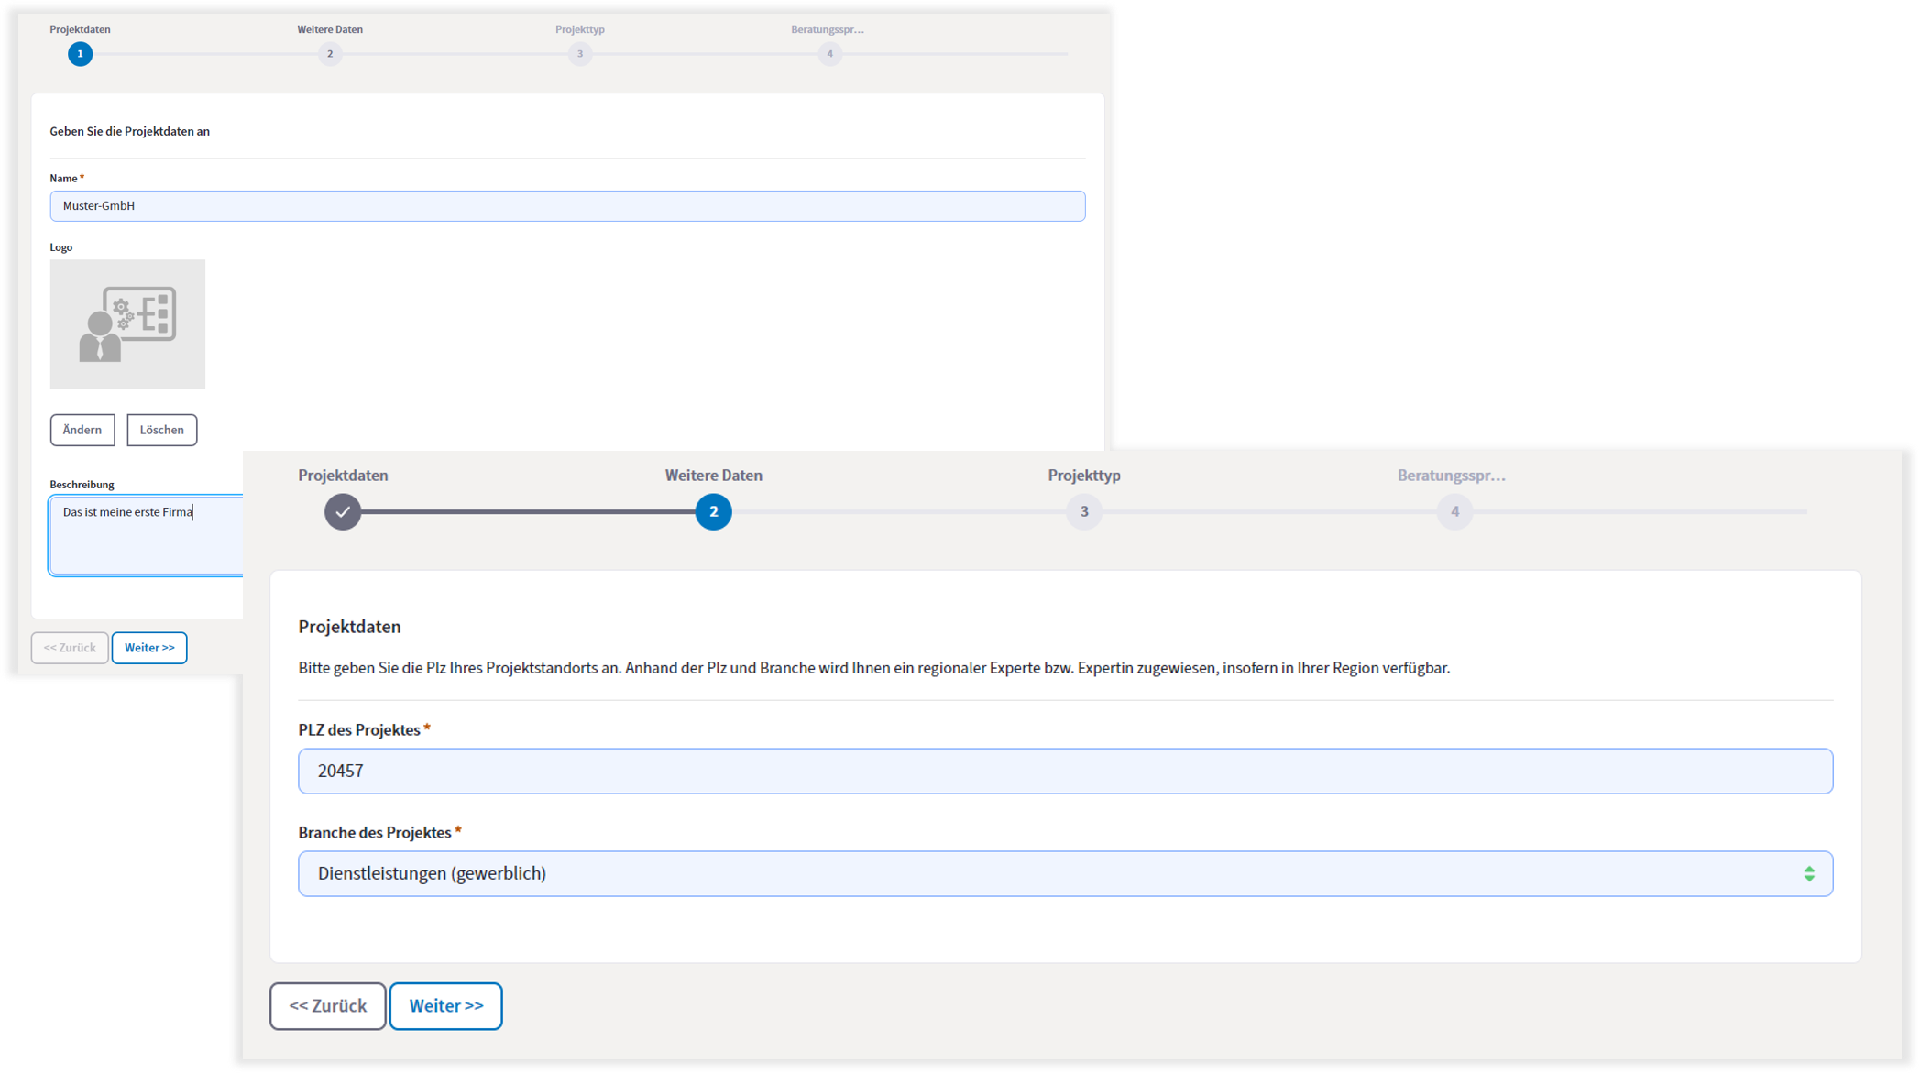Focus the Name field containing Muster-GmbH
1920x1073 pixels.
click(567, 206)
